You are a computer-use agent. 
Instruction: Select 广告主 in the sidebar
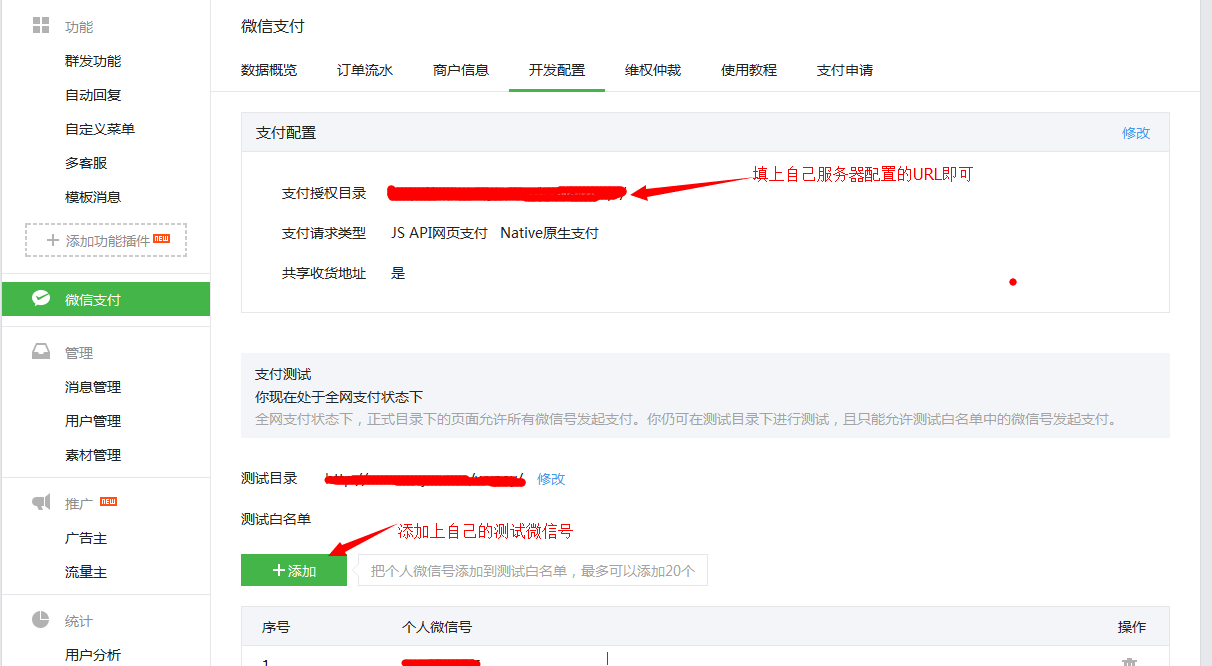[86, 538]
